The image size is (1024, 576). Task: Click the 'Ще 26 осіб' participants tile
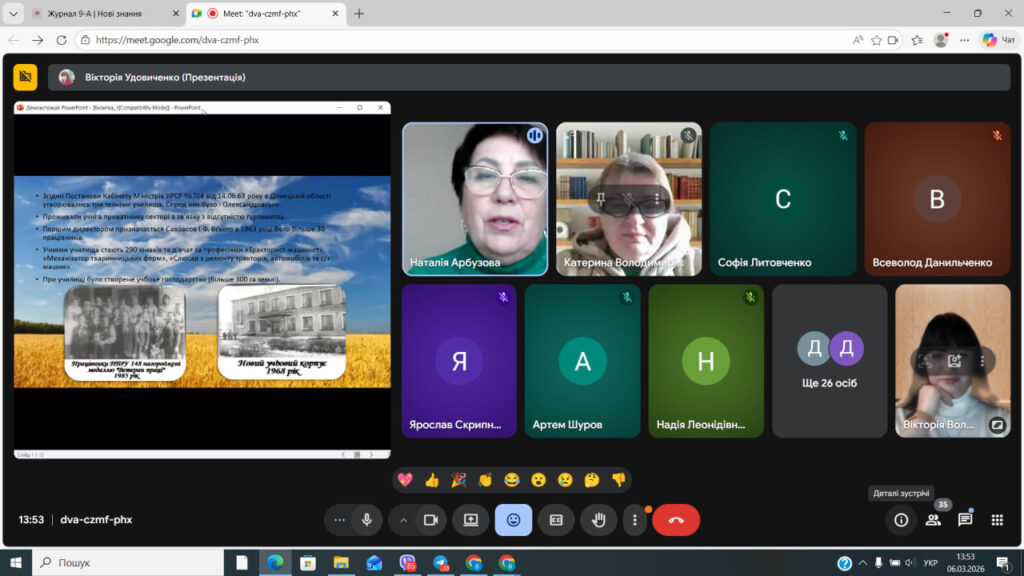[x=829, y=361]
